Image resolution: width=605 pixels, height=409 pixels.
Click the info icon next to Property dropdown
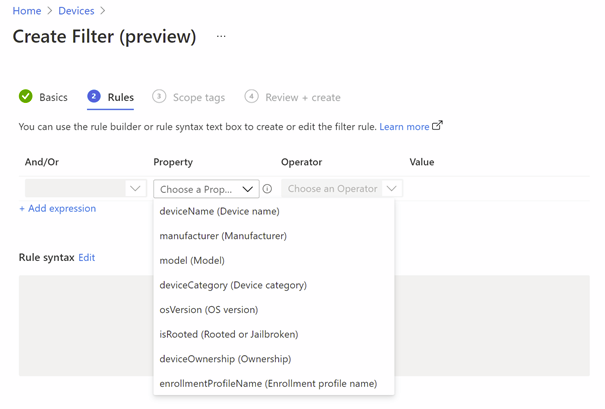click(267, 189)
